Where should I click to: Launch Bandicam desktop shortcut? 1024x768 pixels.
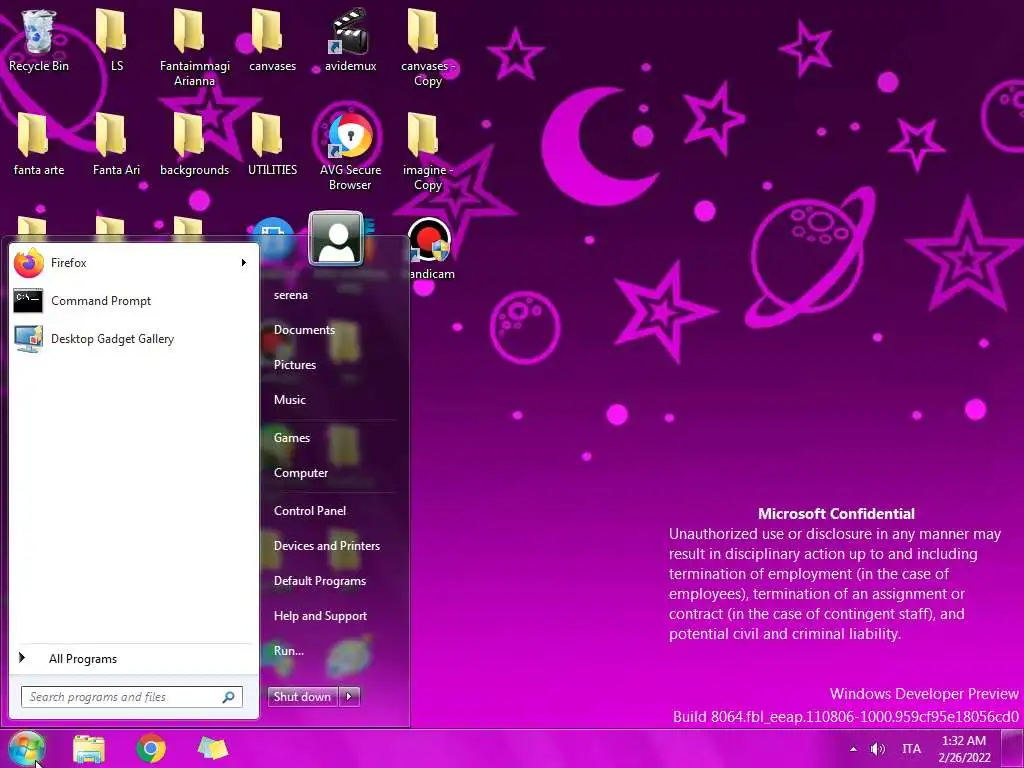[x=429, y=248]
